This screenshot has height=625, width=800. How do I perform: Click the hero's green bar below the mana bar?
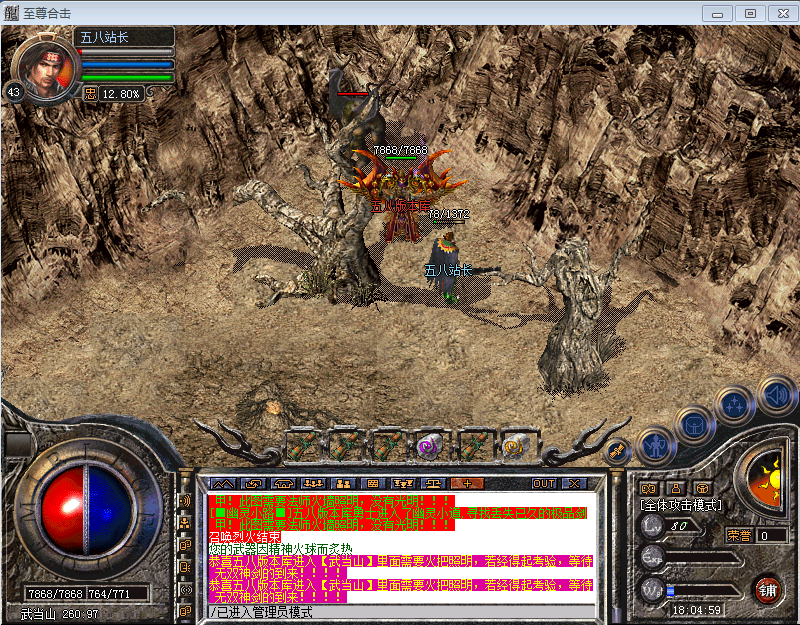click(x=127, y=78)
